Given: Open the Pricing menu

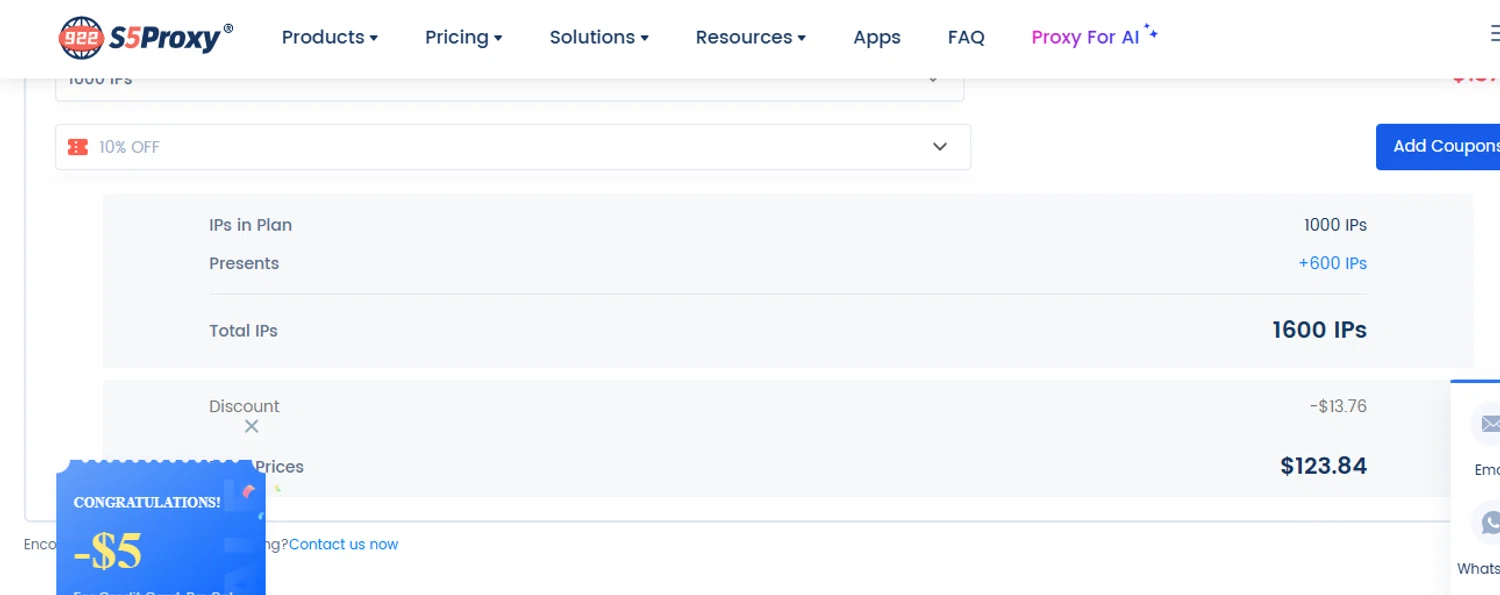Looking at the screenshot, I should [x=464, y=37].
